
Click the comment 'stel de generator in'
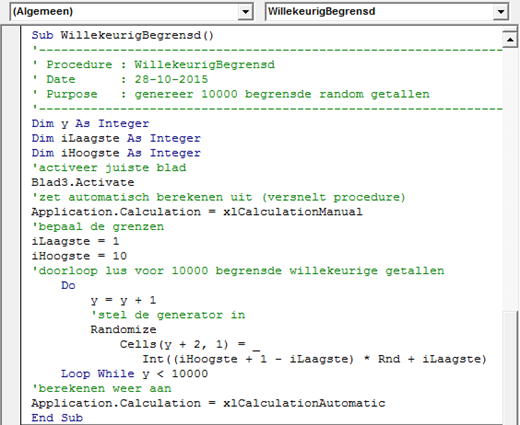tap(168, 315)
